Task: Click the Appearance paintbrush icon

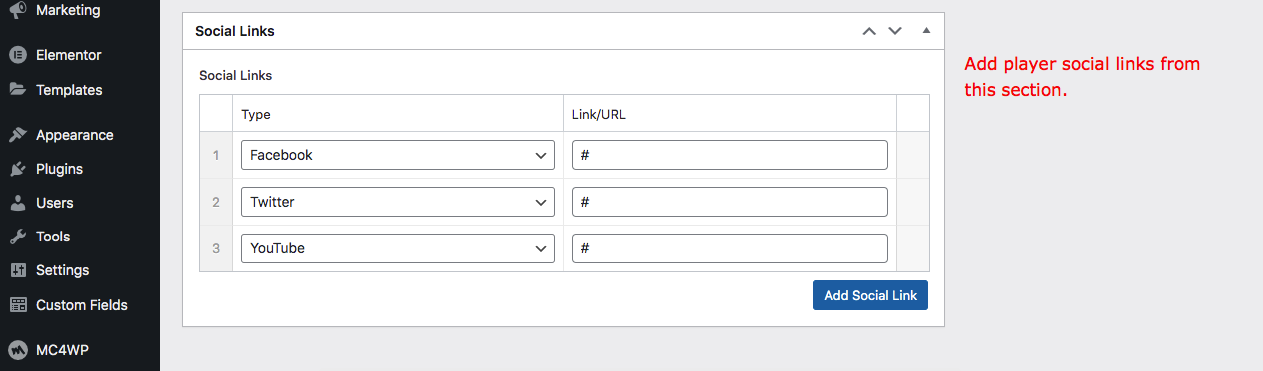Action: (x=17, y=135)
